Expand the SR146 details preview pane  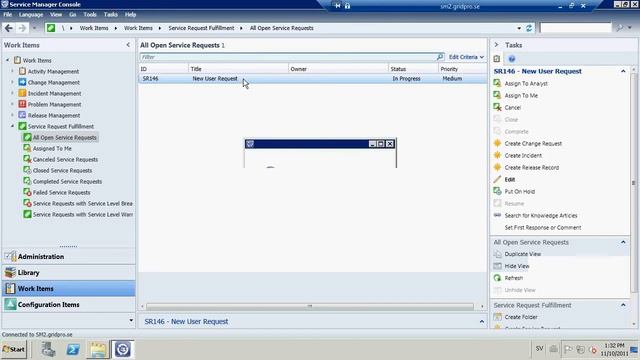pos(482,322)
